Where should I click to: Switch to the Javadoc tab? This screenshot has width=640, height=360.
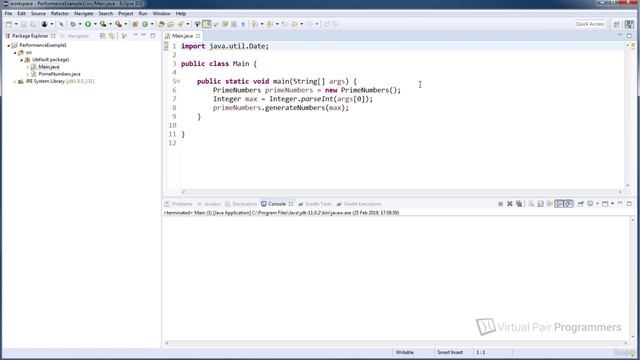tap(209, 204)
